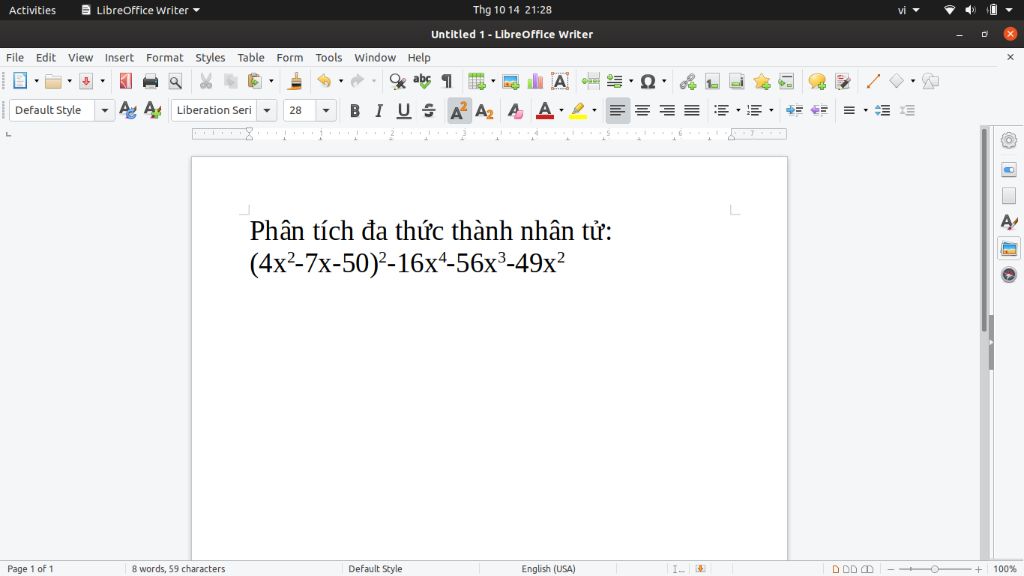1024x576 pixels.
Task: Activate Clone Formatting paintbrush
Action: tap(295, 81)
